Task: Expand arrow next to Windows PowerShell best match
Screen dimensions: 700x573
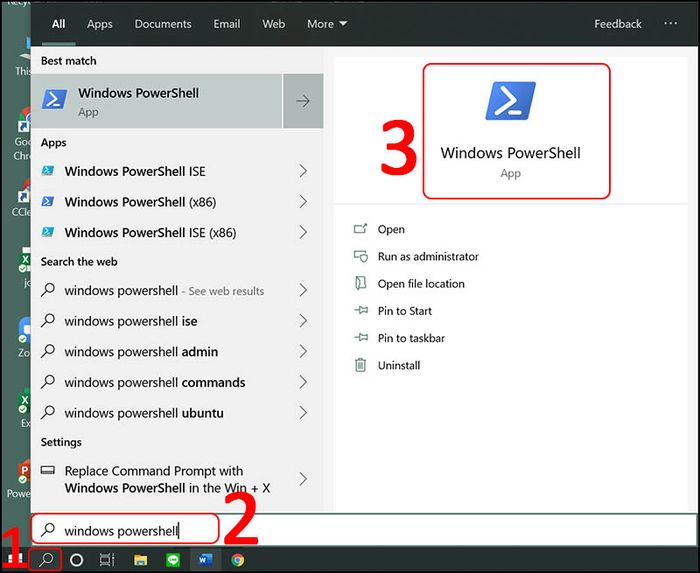Action: coord(303,101)
